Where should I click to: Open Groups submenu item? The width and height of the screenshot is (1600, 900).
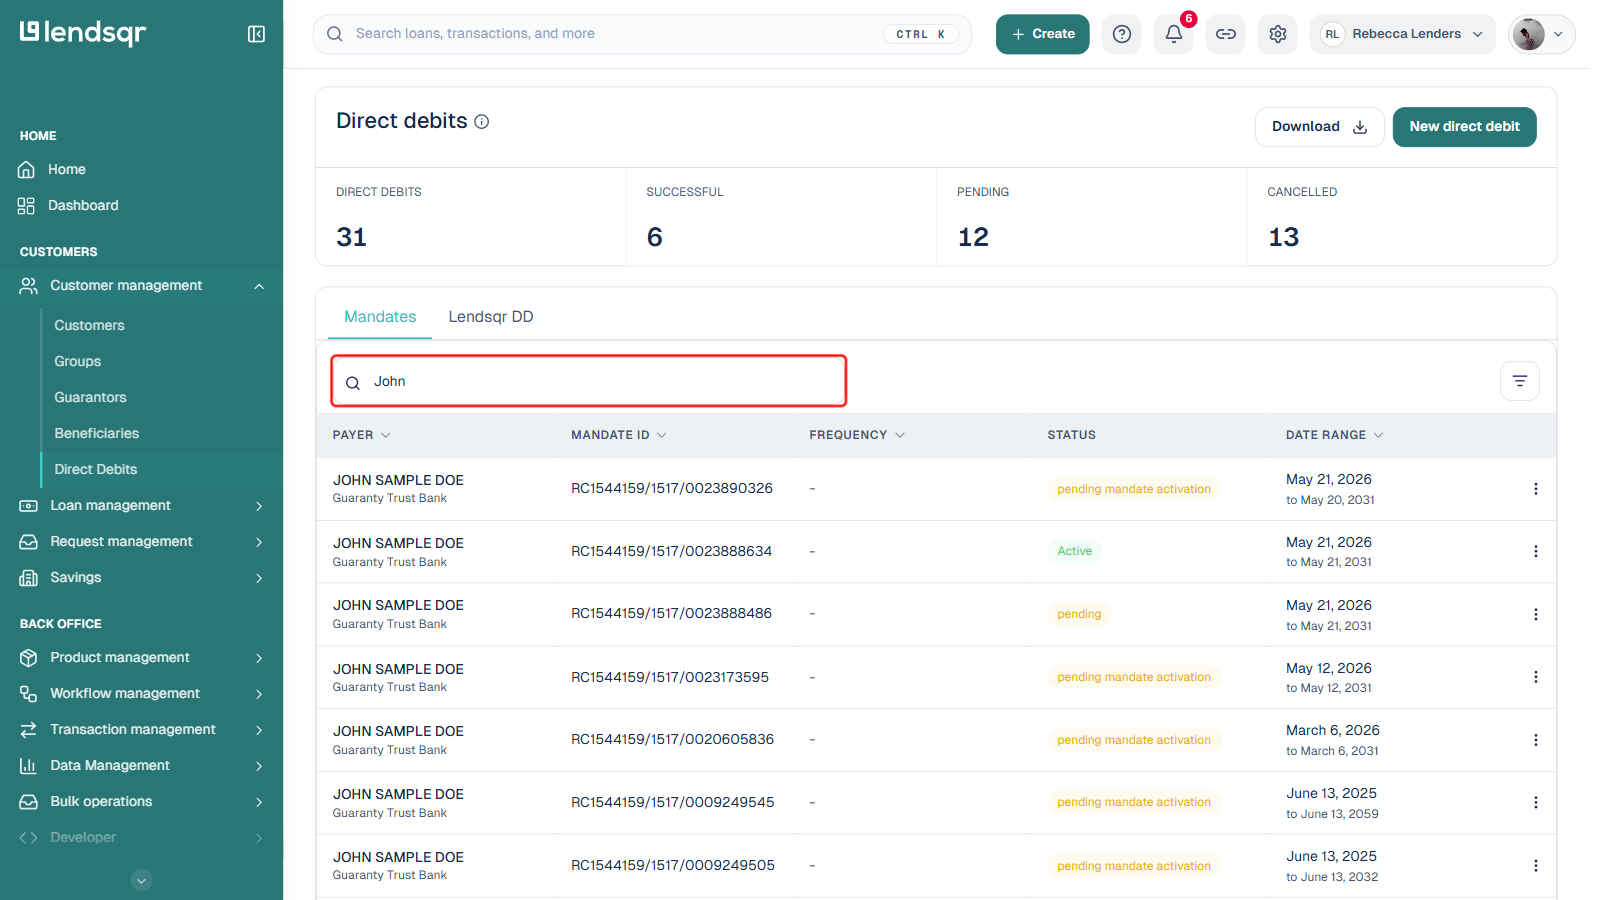pos(78,362)
